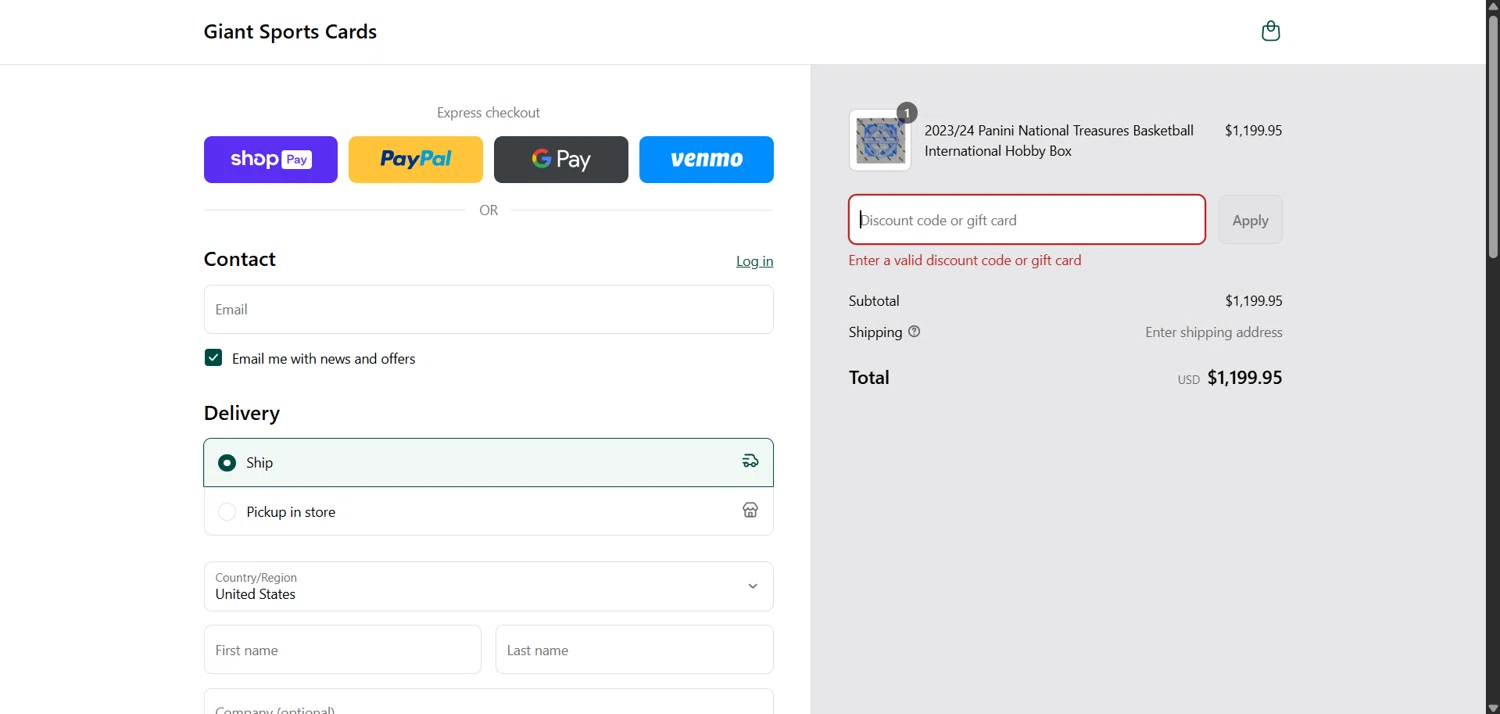1500x714 pixels.
Task: Click the Discount code or gift card field
Action: point(1027,220)
